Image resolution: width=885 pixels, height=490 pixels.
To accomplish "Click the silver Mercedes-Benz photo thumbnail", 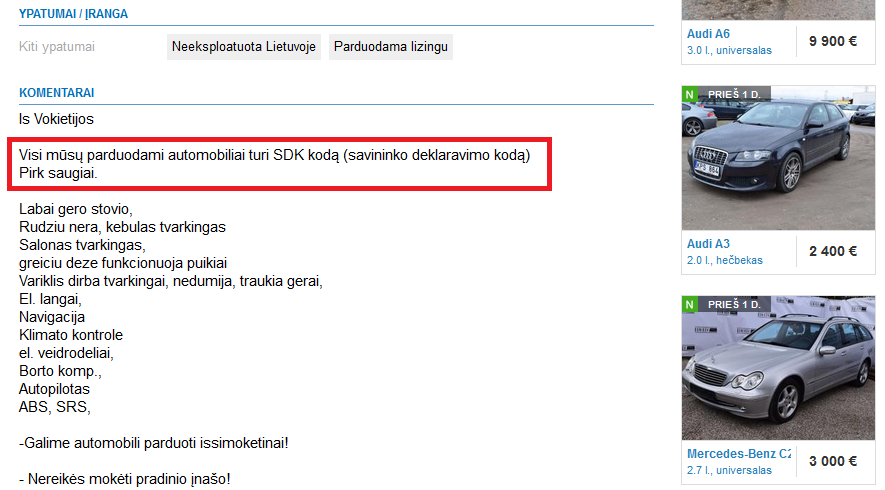I will point(778,368).
